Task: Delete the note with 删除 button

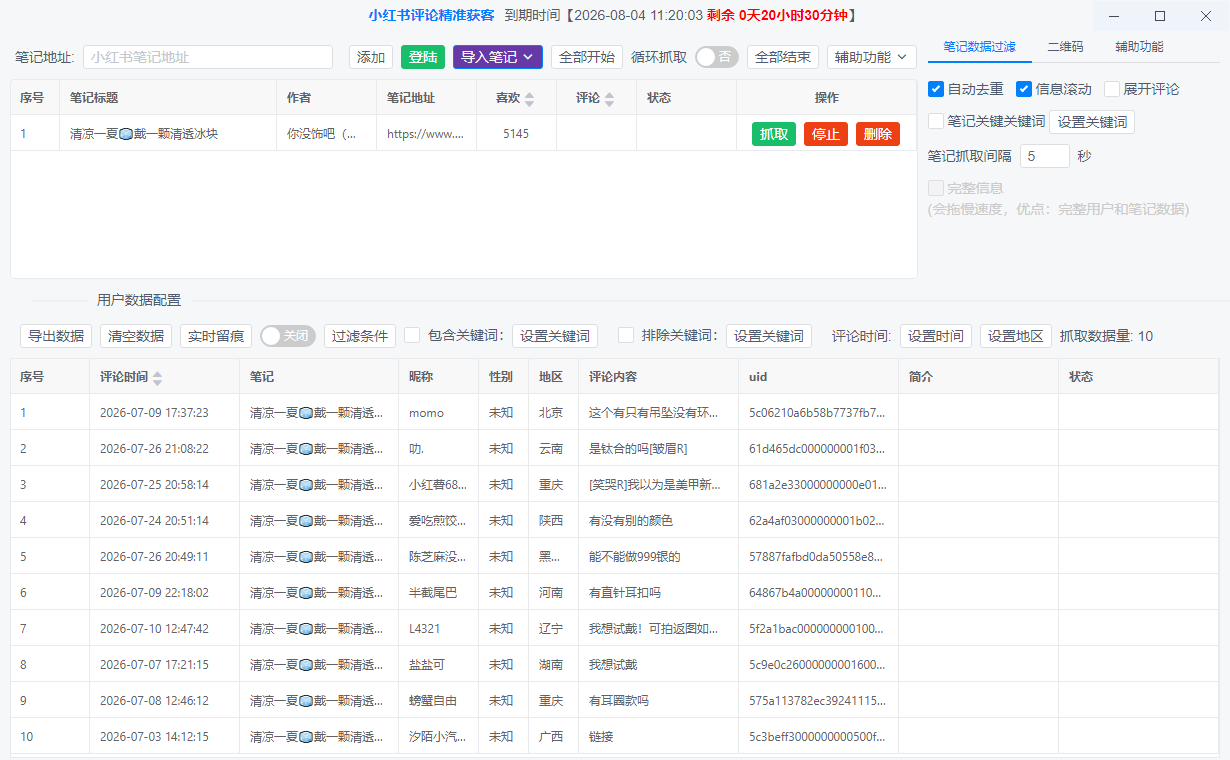Action: [x=878, y=134]
